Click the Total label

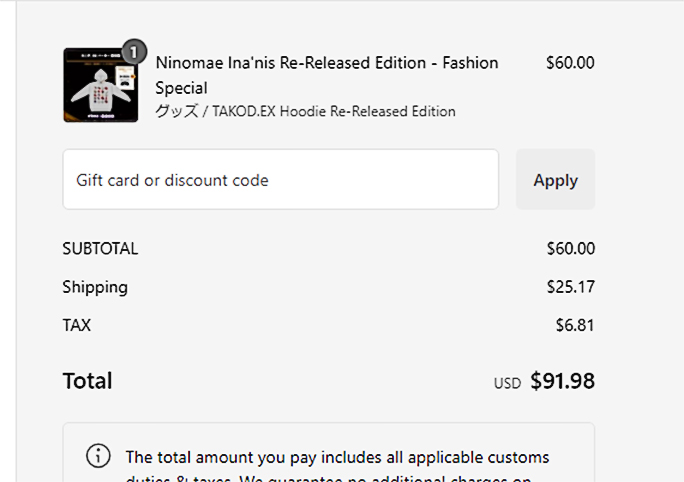coord(87,381)
